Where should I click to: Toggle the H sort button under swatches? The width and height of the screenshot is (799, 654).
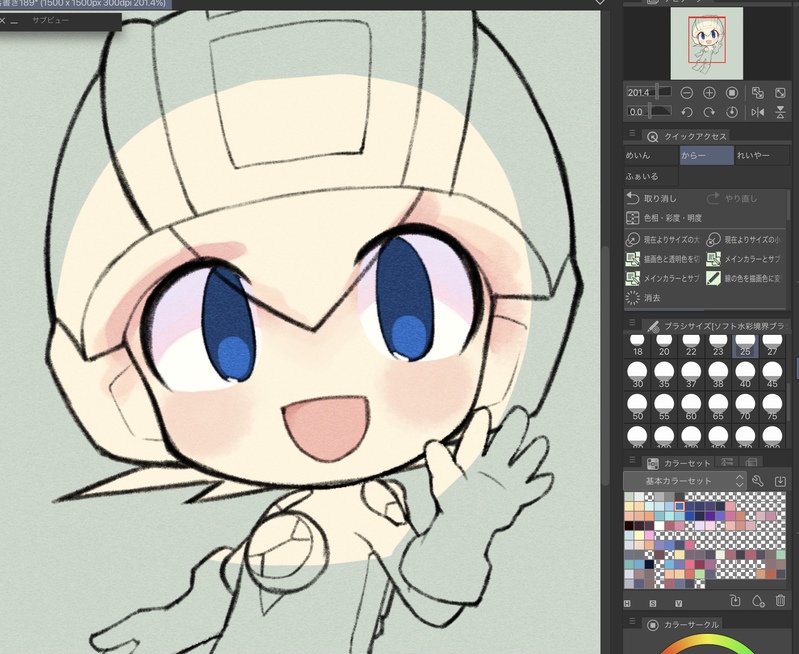[627, 604]
